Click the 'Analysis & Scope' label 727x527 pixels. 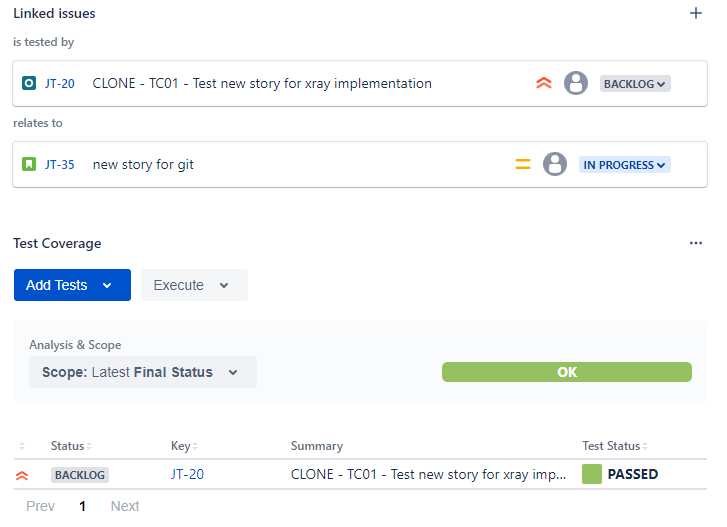click(x=75, y=345)
